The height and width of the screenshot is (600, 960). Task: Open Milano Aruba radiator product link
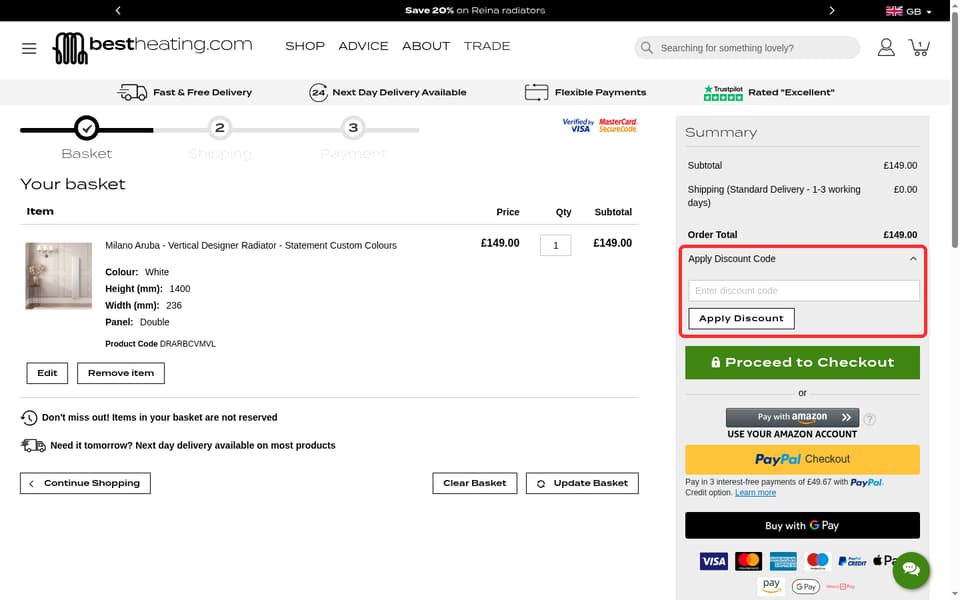click(251, 246)
